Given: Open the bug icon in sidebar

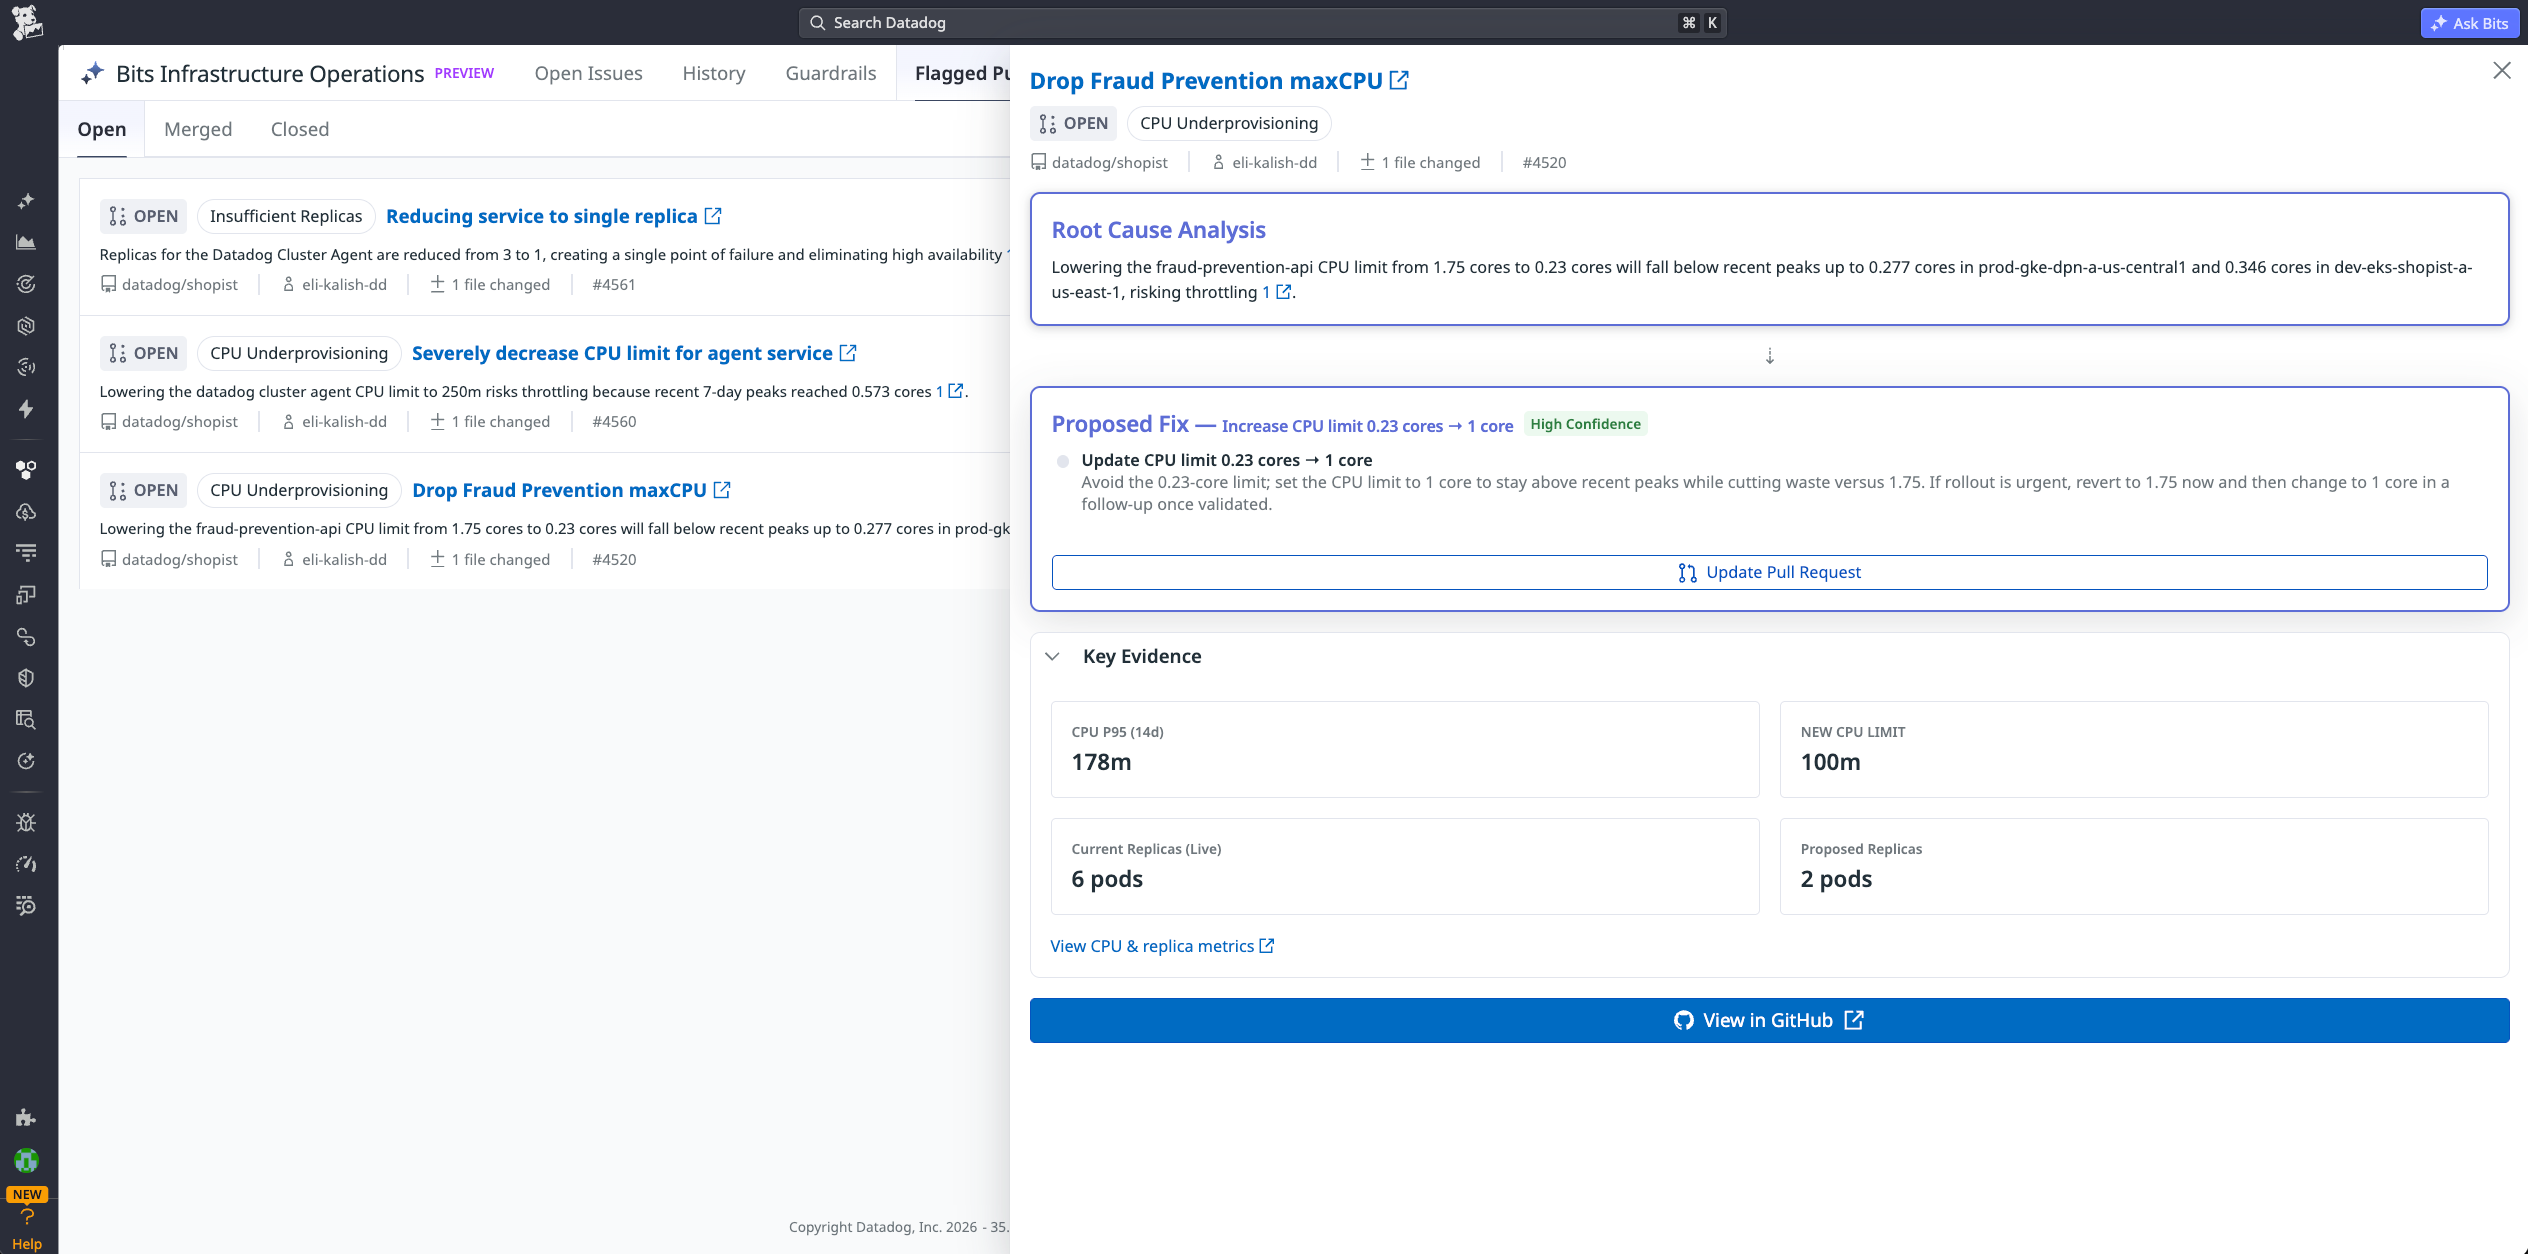Looking at the screenshot, I should click(27, 822).
